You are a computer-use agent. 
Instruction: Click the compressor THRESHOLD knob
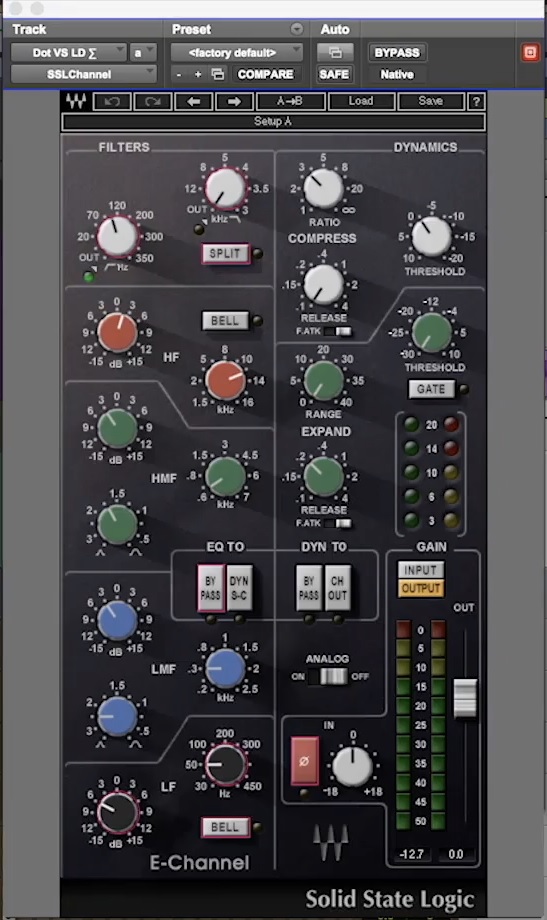[431, 236]
